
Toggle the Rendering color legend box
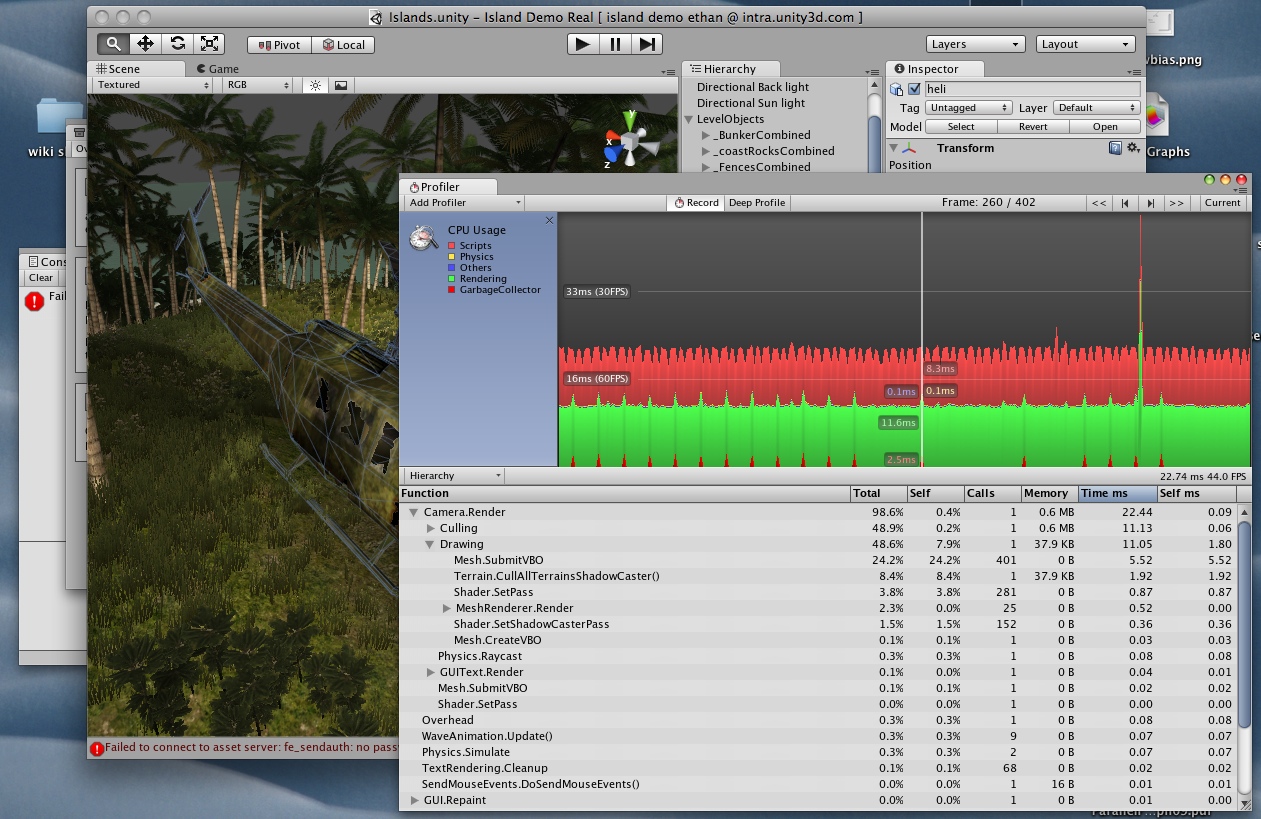point(452,279)
